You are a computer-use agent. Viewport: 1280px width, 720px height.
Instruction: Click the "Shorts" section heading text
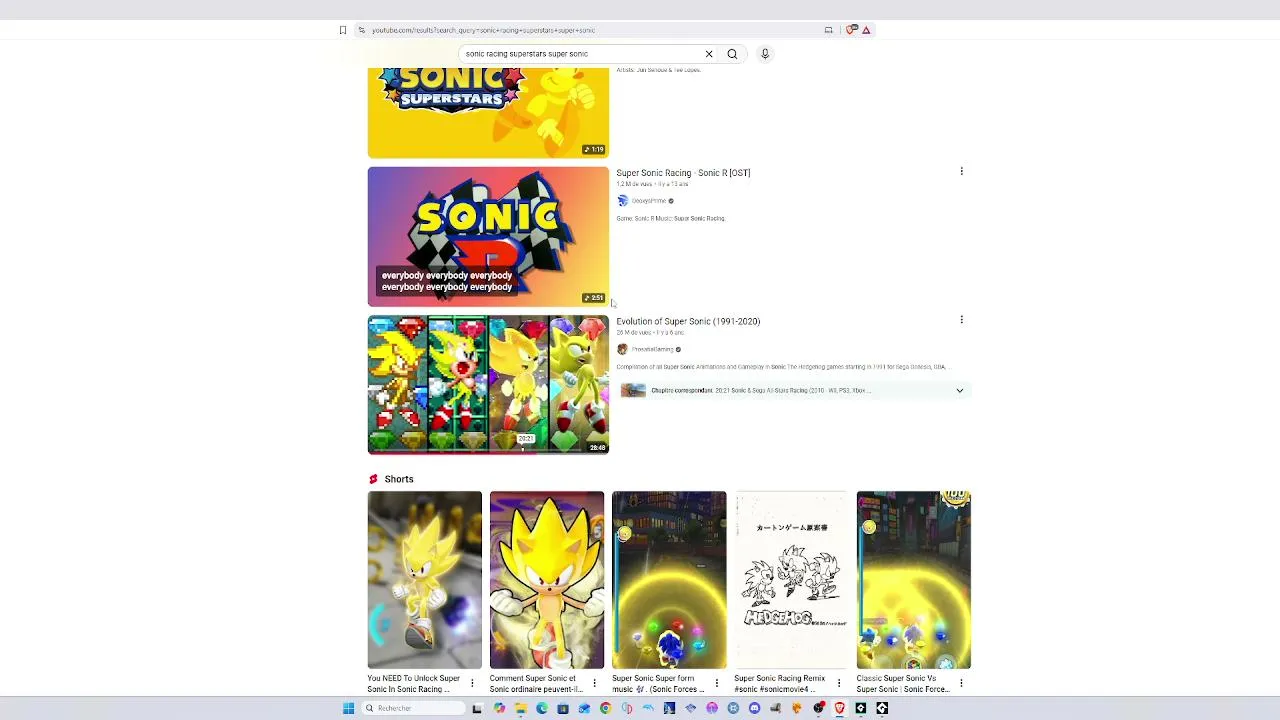pos(399,479)
